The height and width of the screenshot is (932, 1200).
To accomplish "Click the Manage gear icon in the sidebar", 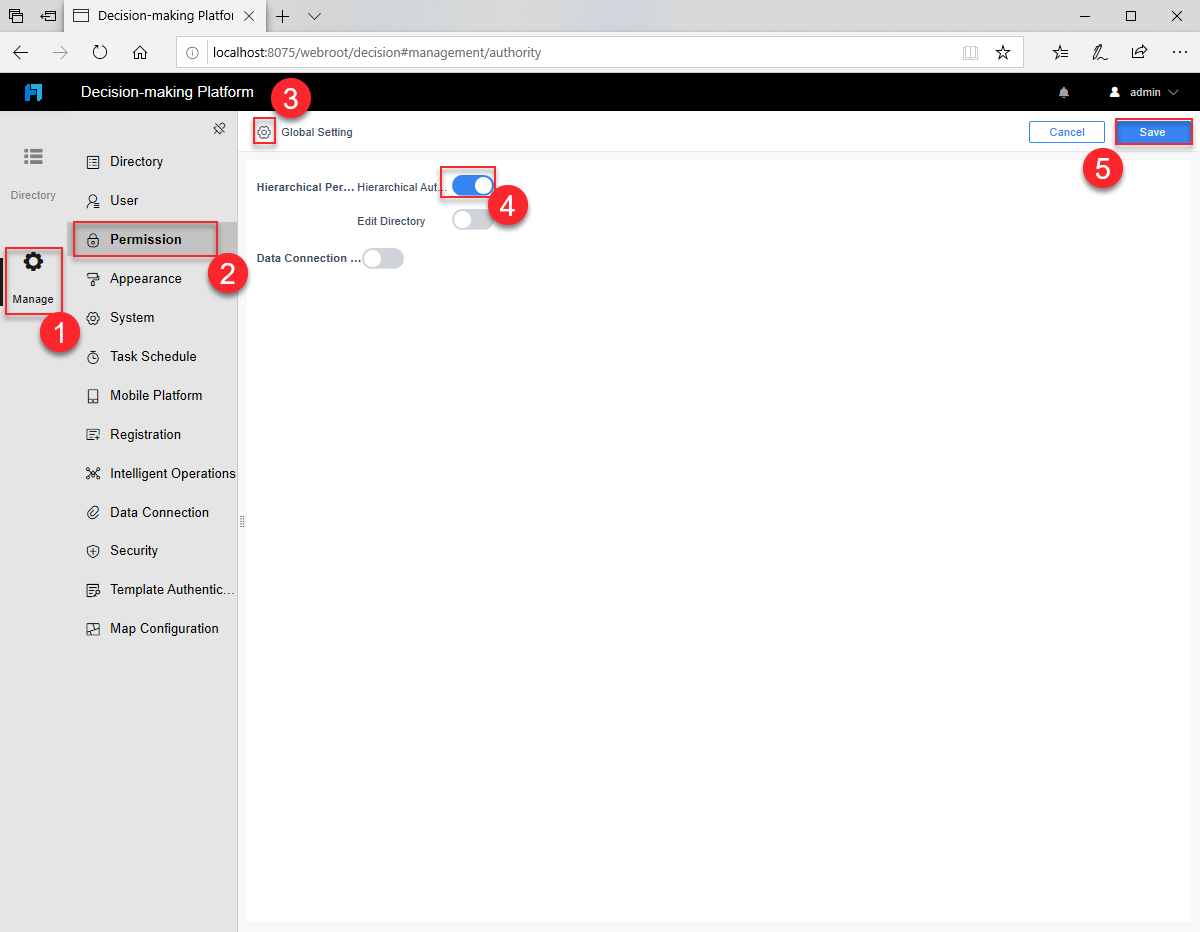I will click(33, 262).
